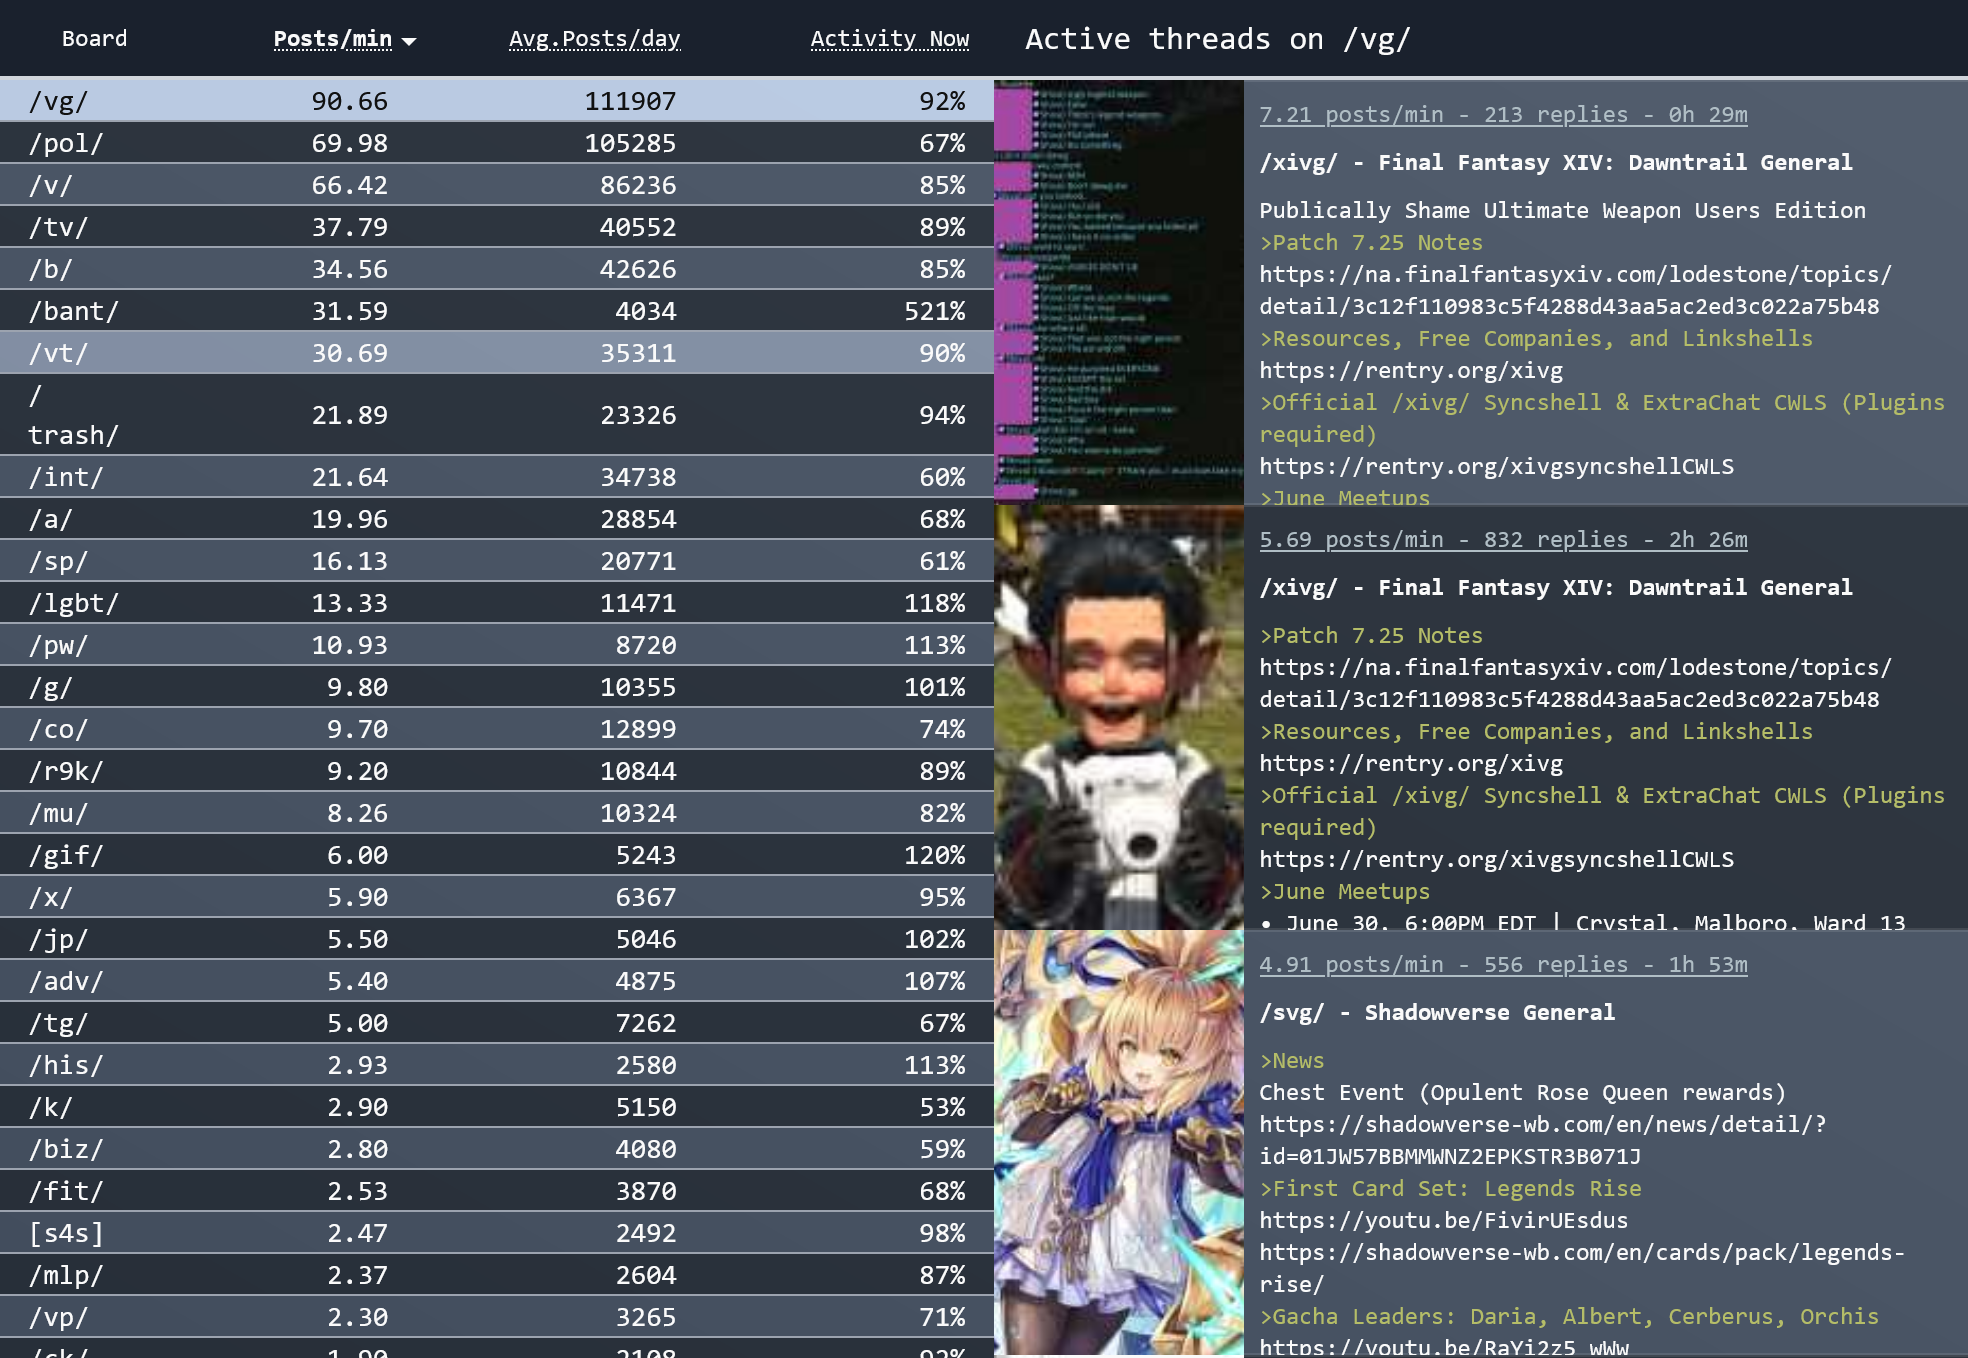Image resolution: width=1968 pixels, height=1358 pixels.
Task: Select the /pw/ board row
Action: (x=497, y=645)
